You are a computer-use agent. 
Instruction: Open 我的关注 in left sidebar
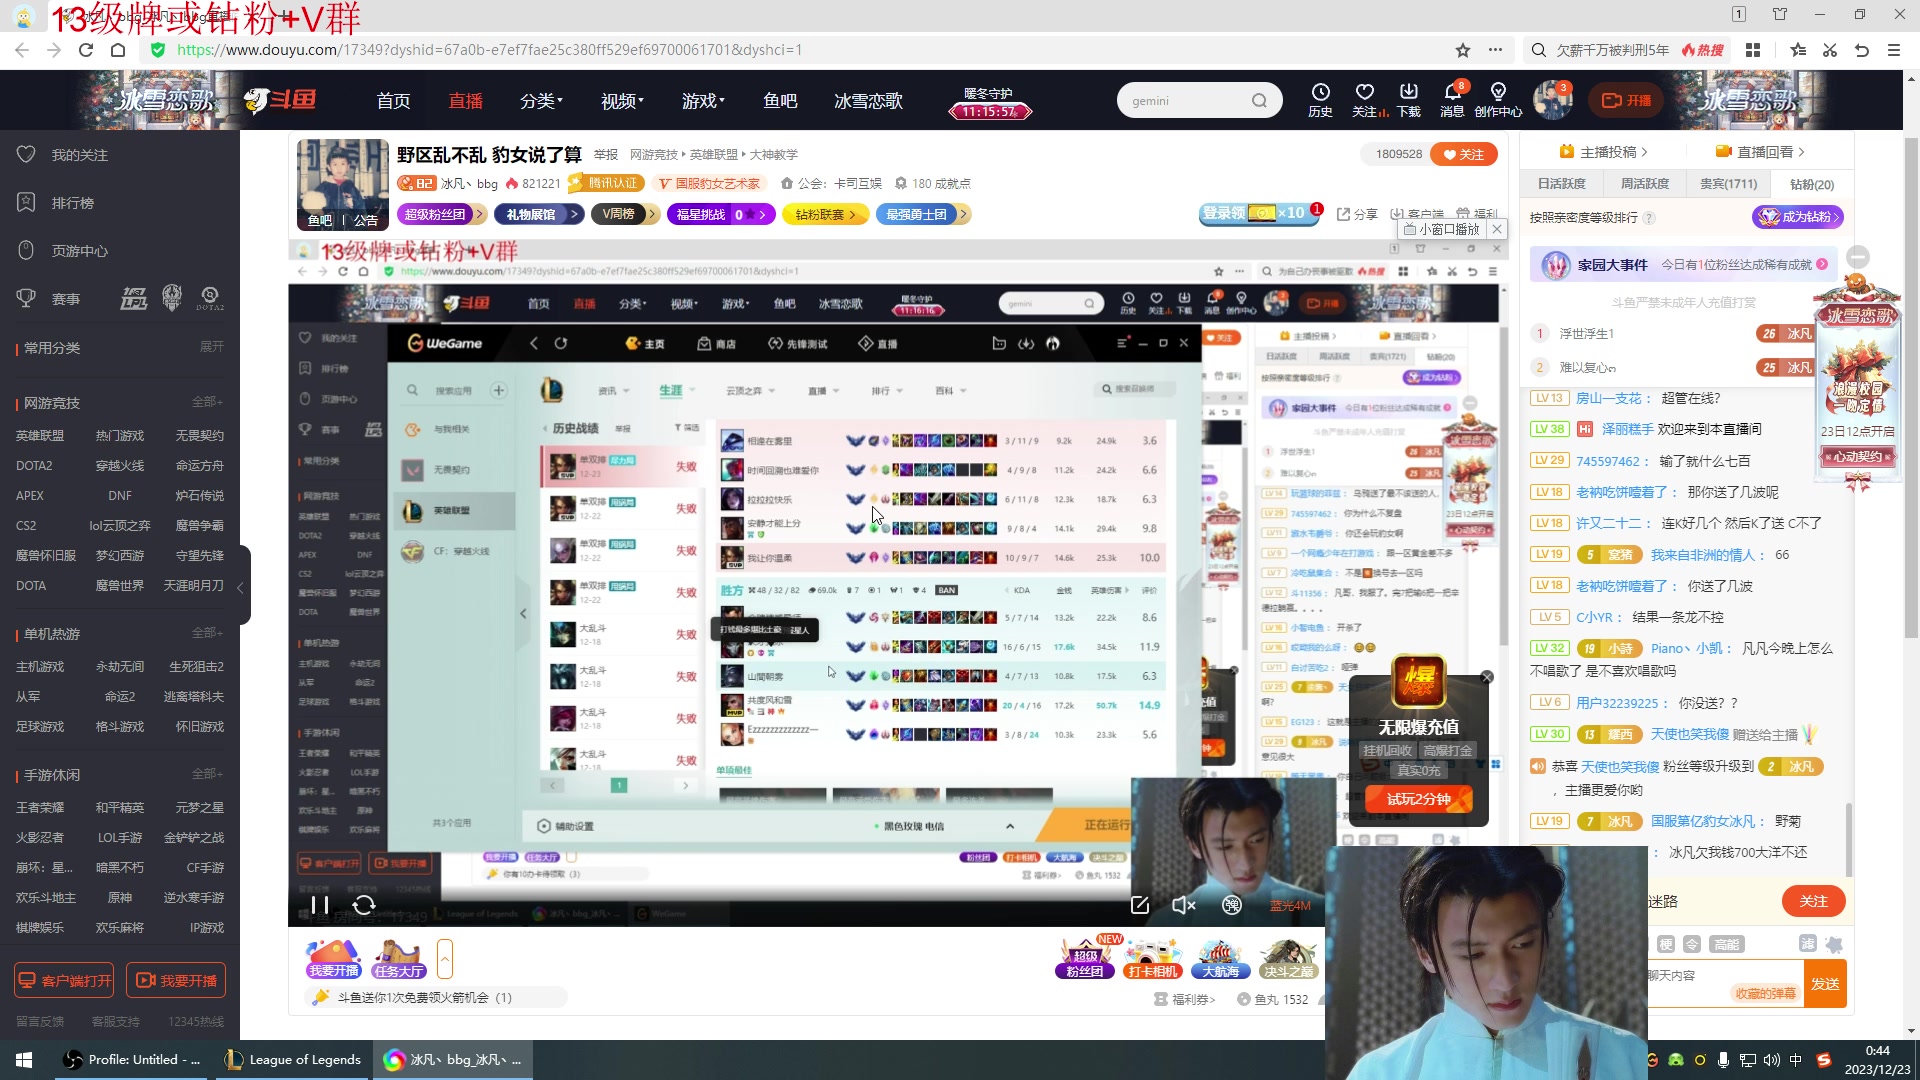80,155
